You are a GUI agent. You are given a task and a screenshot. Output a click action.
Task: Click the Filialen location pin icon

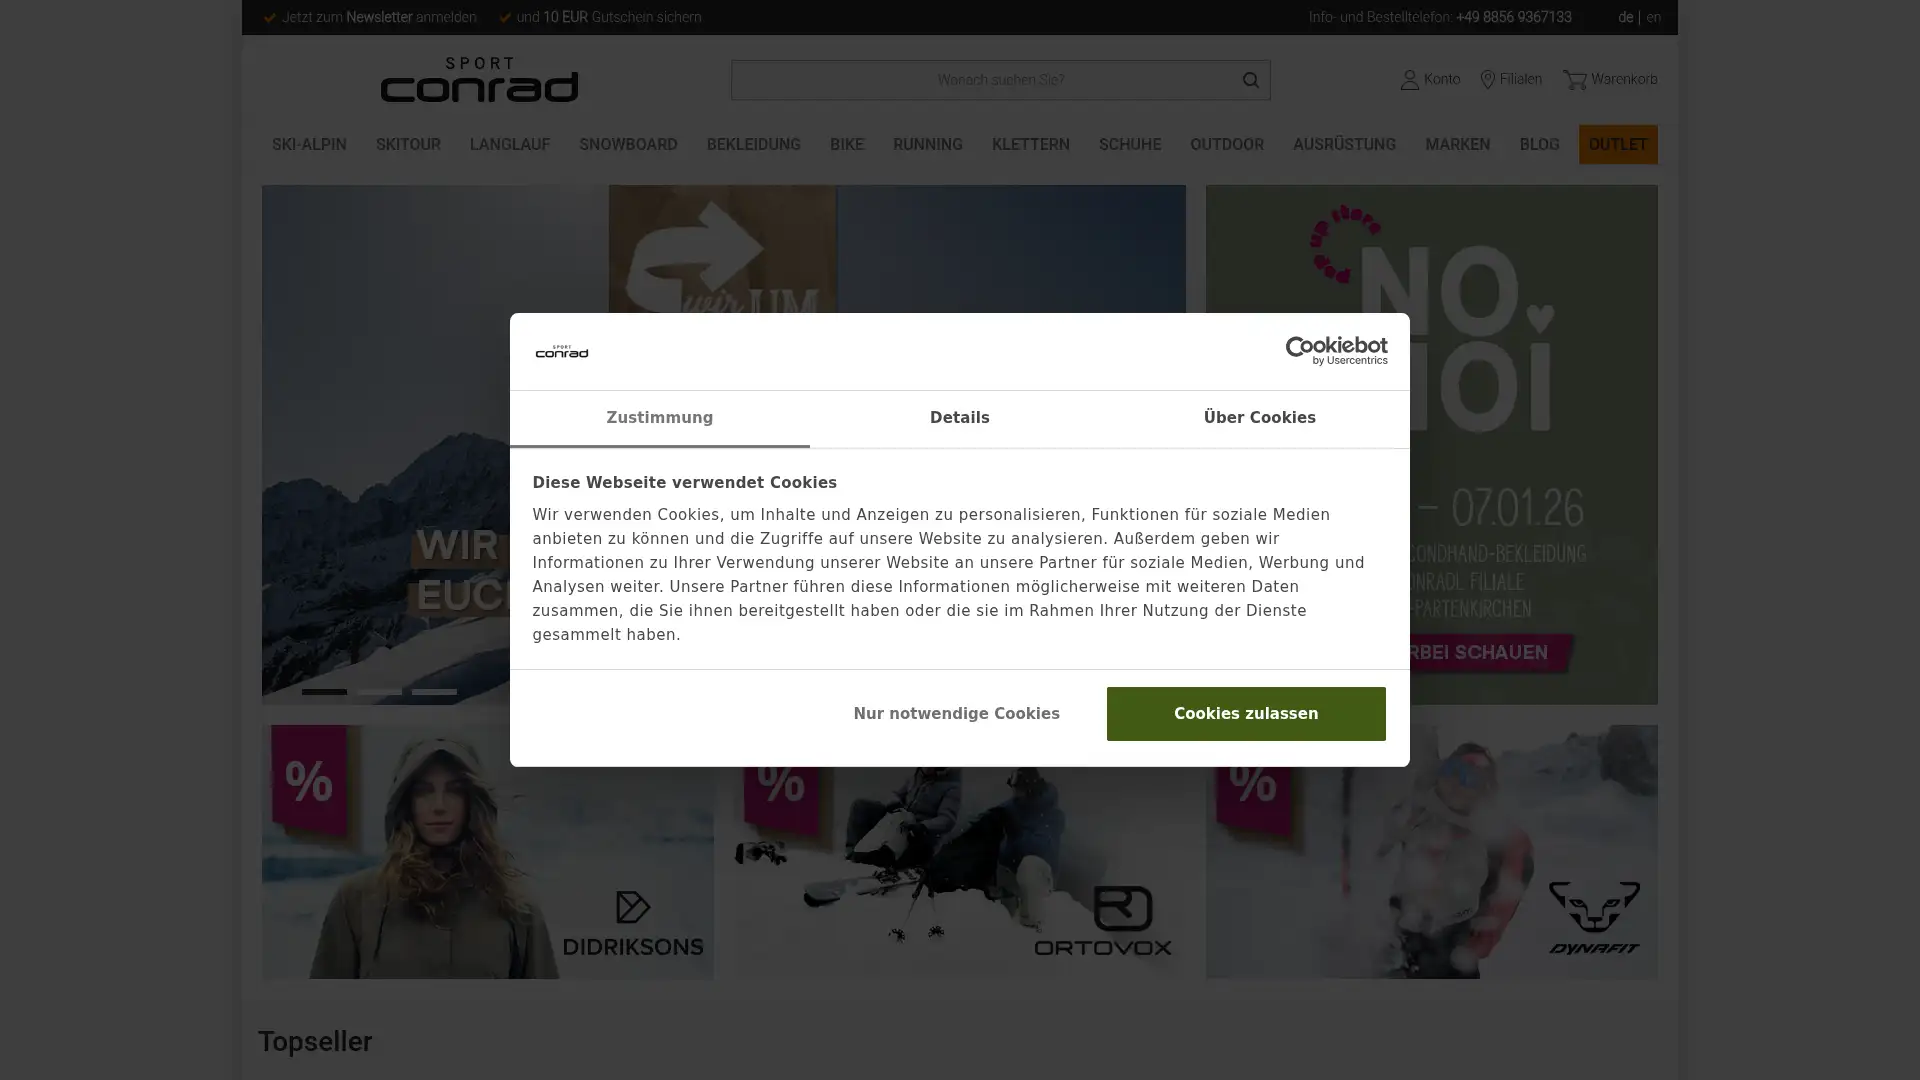pos(1489,80)
